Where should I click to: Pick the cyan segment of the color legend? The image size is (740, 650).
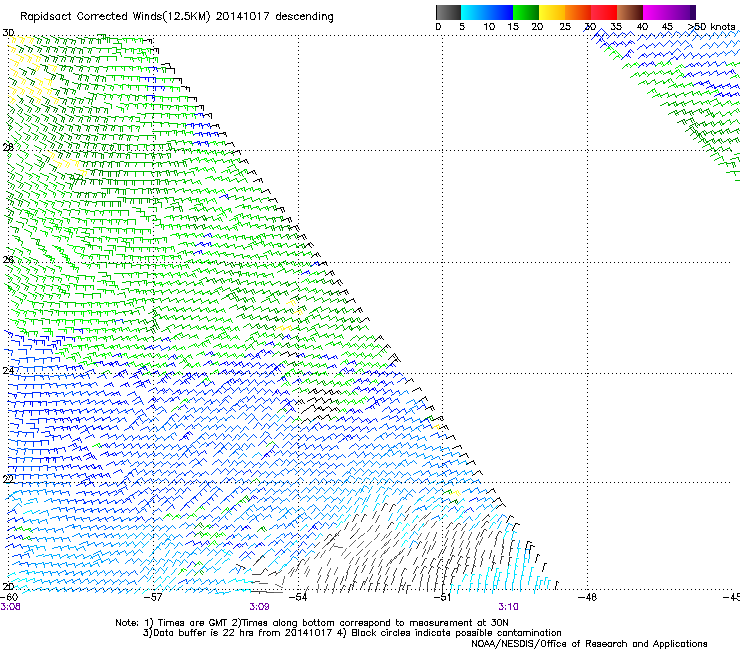474,12
